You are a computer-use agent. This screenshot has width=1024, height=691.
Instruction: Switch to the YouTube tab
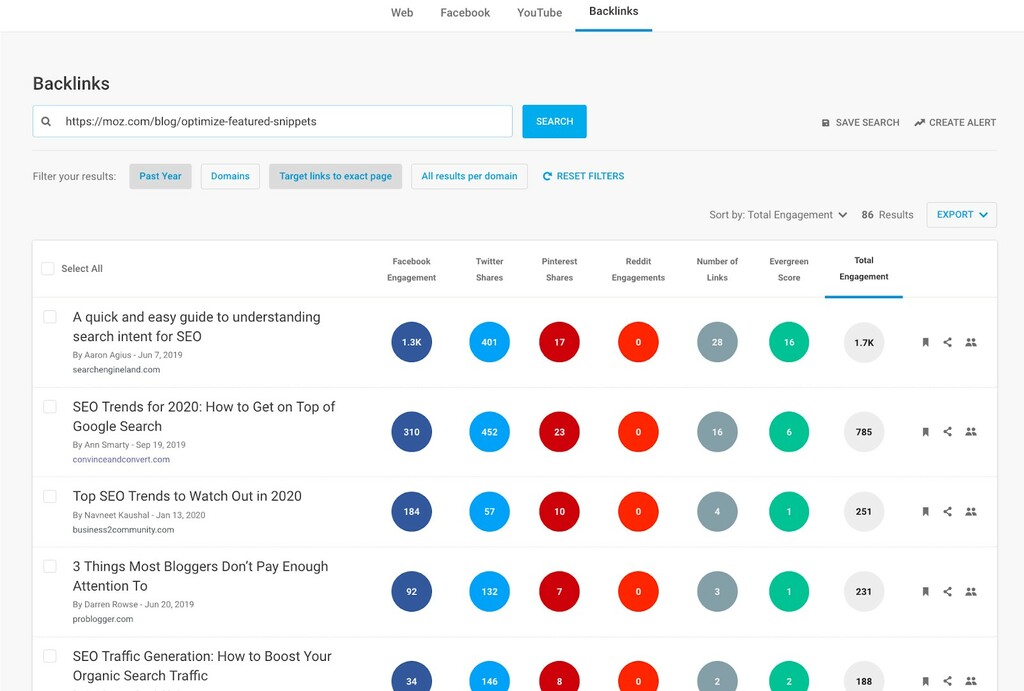click(539, 13)
